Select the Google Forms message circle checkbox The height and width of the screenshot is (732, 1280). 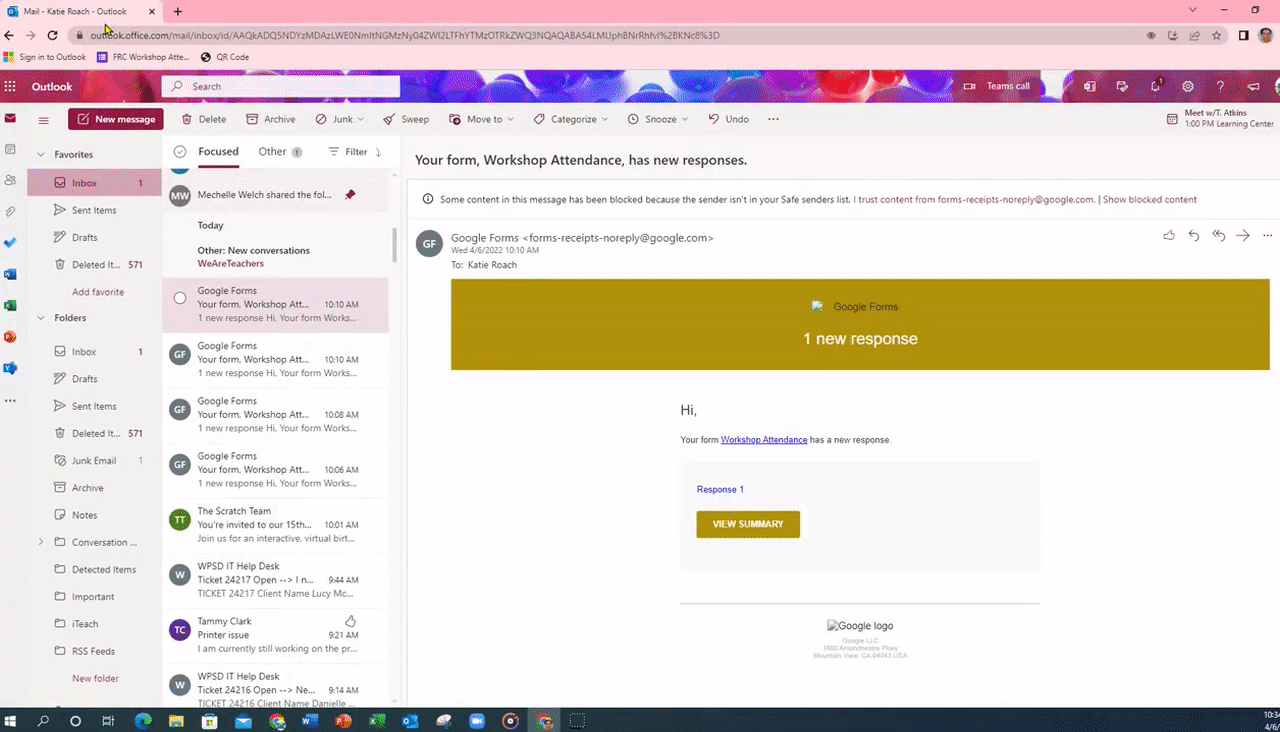[180, 297]
